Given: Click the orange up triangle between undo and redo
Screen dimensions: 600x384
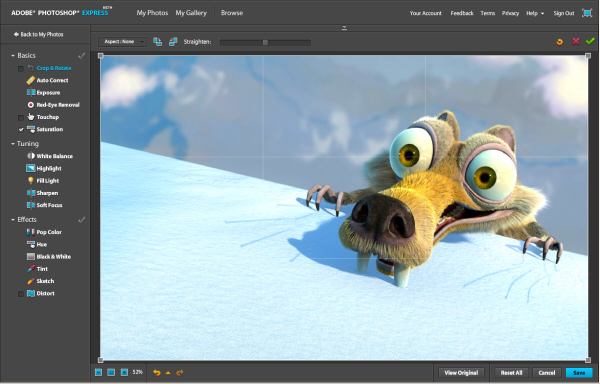Looking at the screenshot, I should [168, 373].
